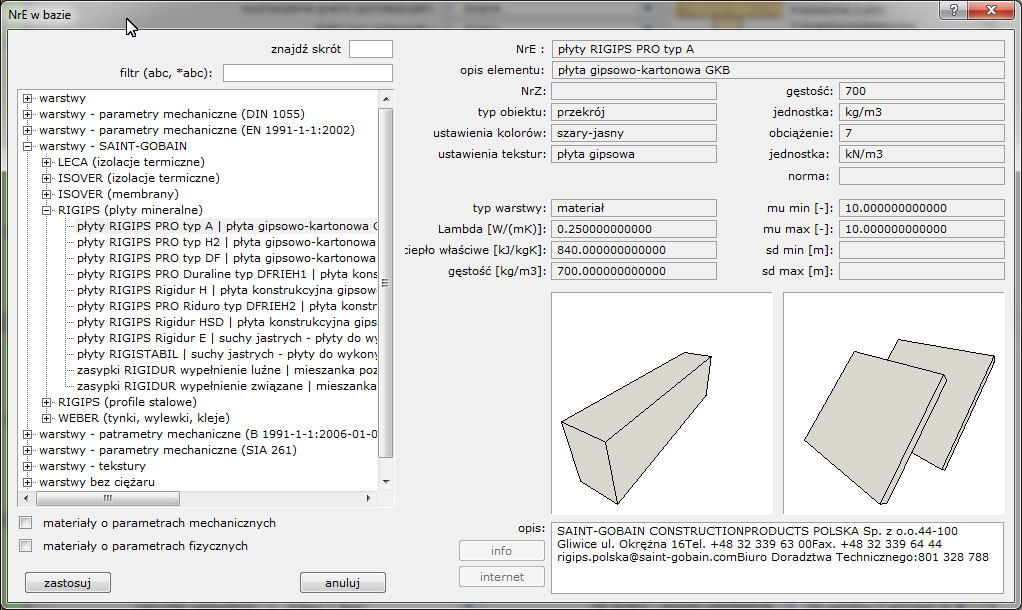Screen dimensions: 1022x610
Task: Expand the 'warstwy - tekstury' node
Action: tap(27, 467)
